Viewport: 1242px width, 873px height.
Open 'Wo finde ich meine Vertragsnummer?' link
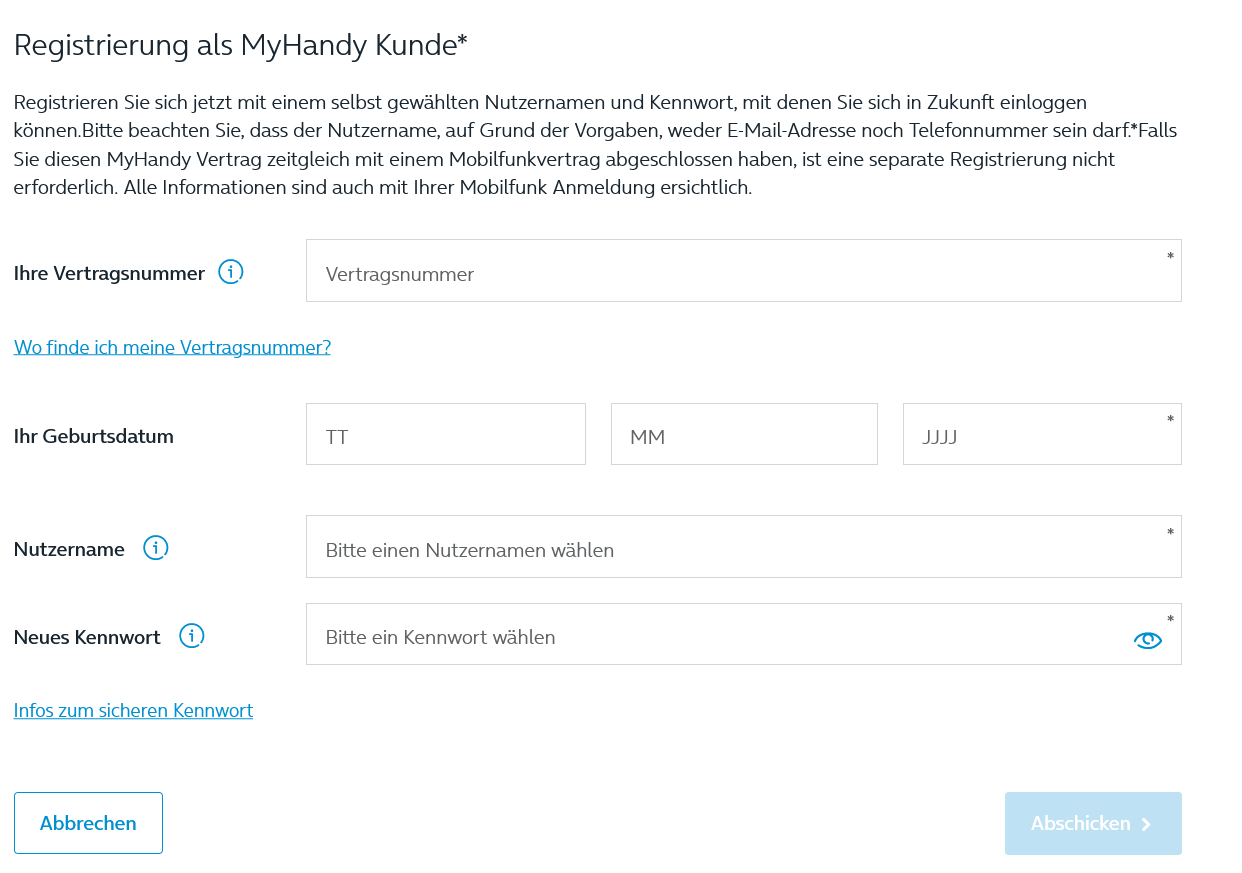(172, 347)
